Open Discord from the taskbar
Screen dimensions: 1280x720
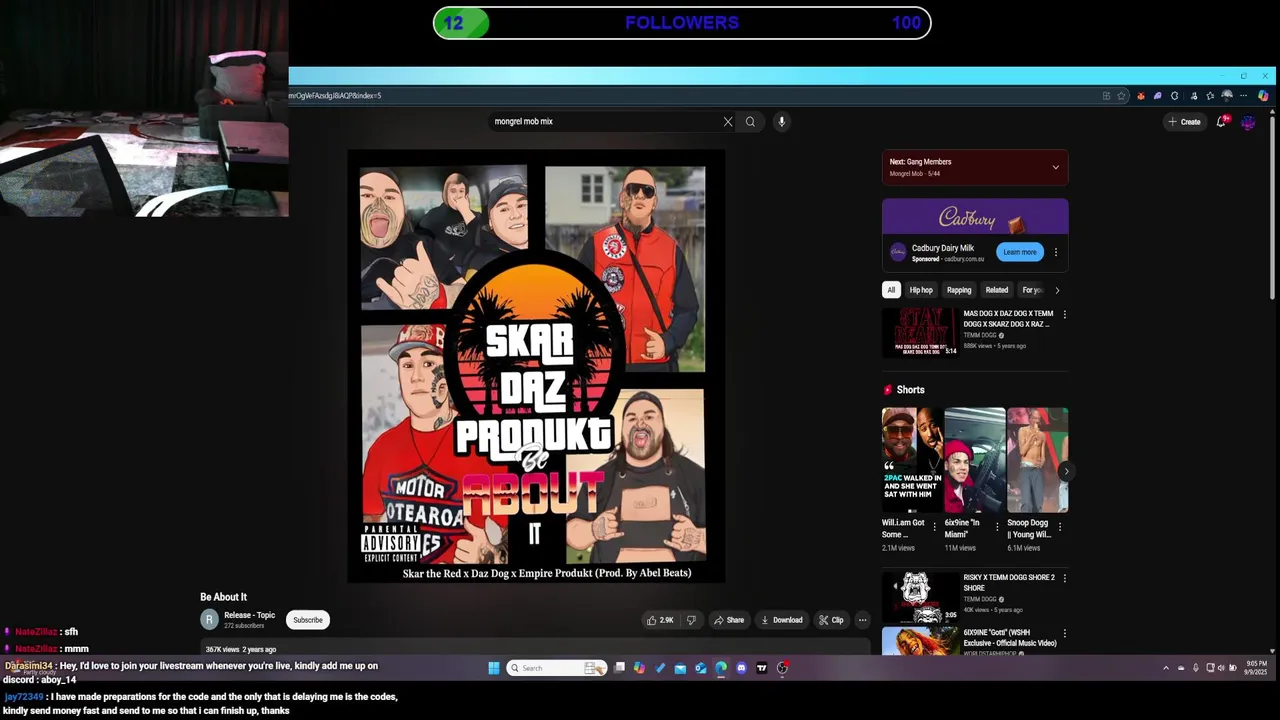point(741,668)
